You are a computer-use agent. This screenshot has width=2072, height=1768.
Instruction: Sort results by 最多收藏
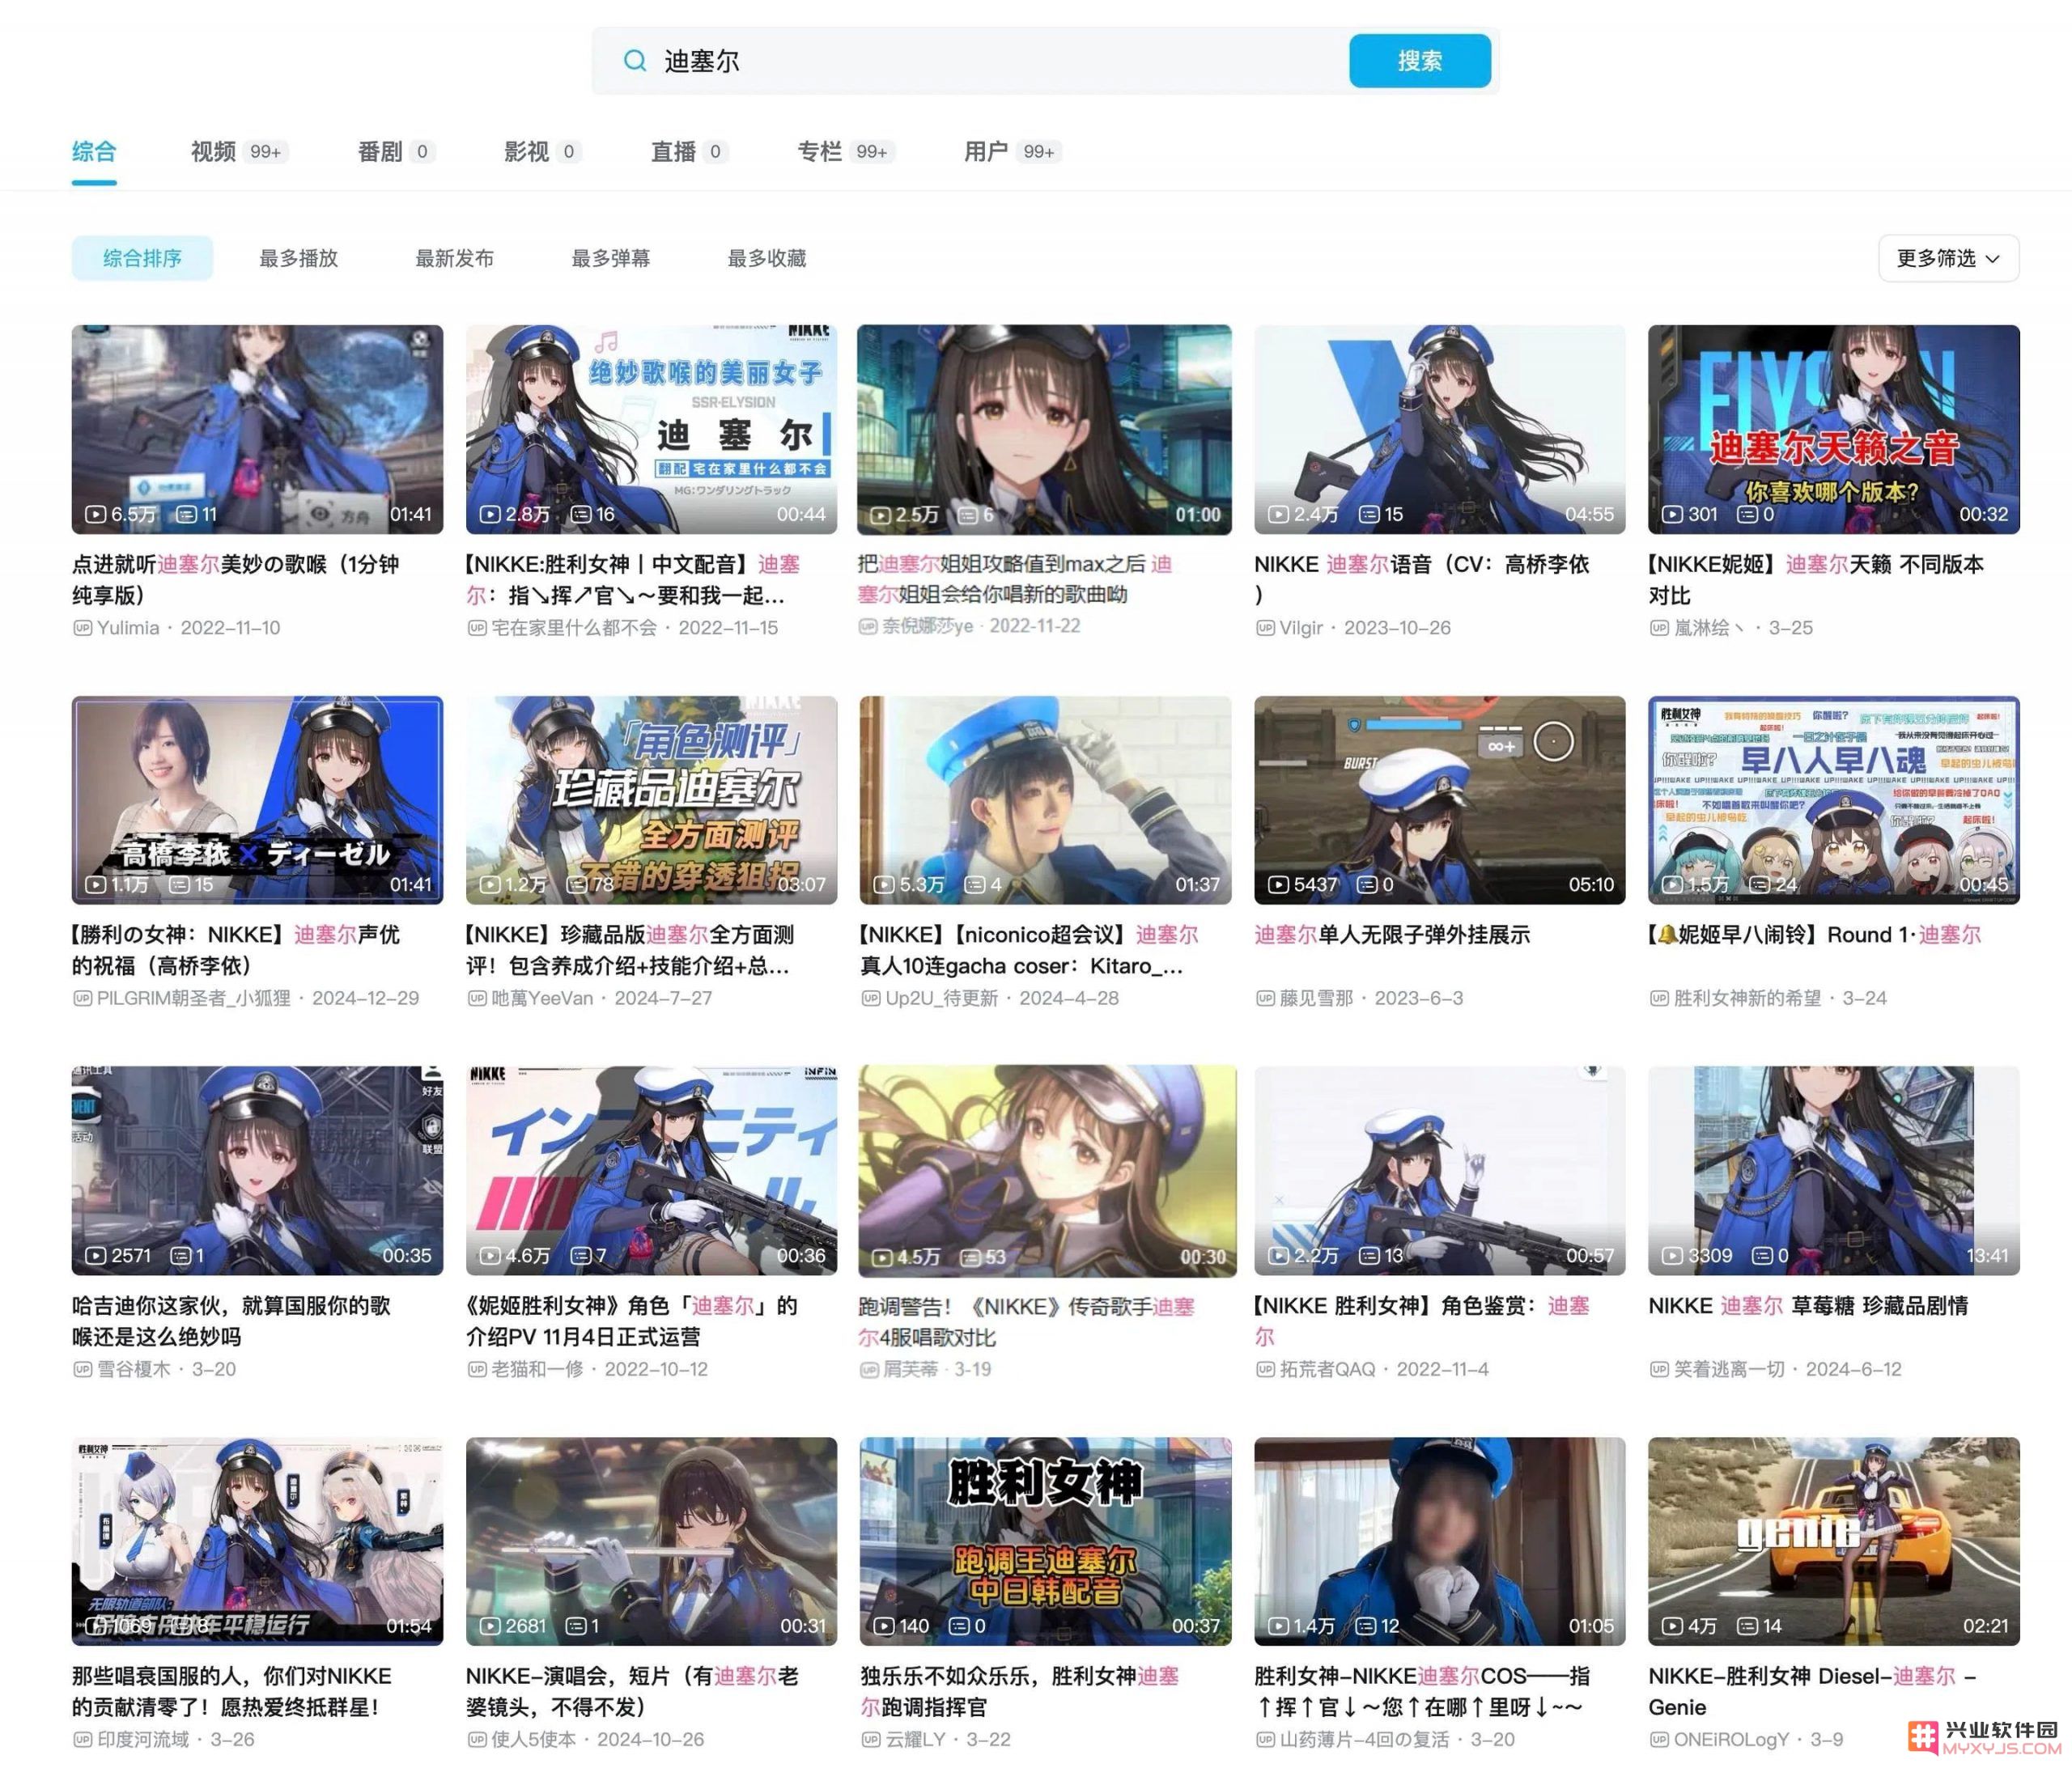[766, 258]
